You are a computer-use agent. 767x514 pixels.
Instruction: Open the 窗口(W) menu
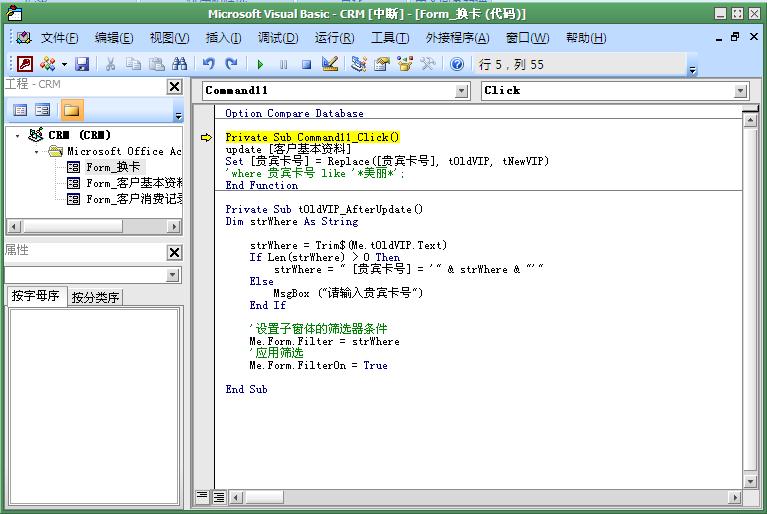pyautogui.click(x=527, y=38)
